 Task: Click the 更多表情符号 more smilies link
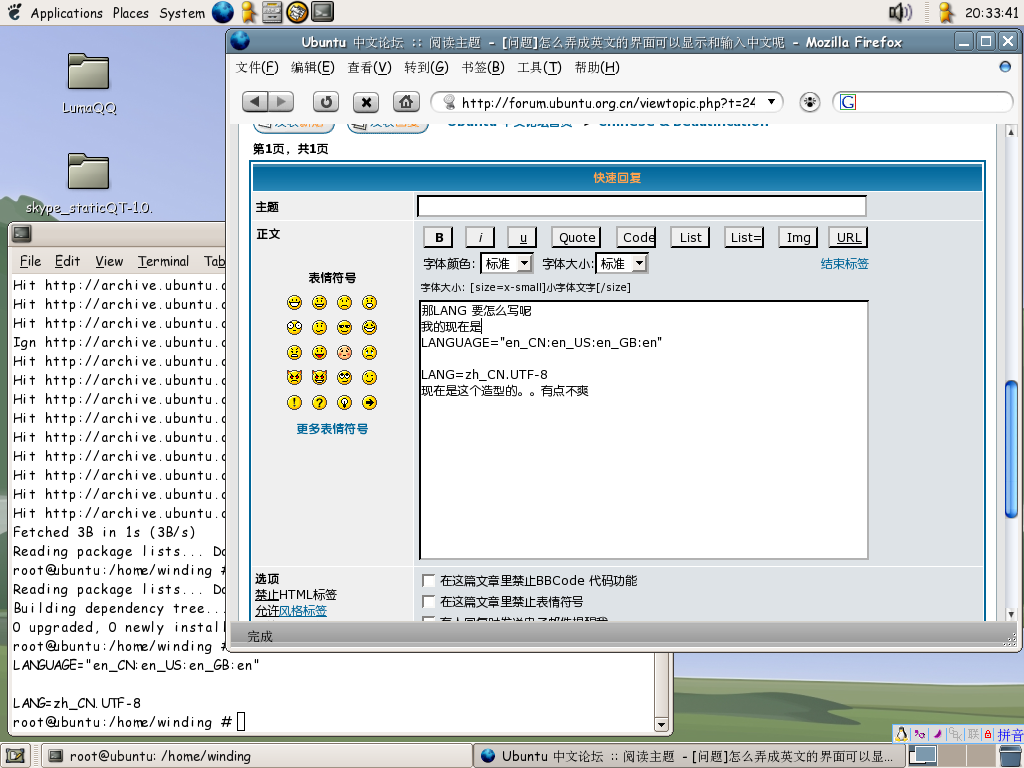click(x=332, y=428)
